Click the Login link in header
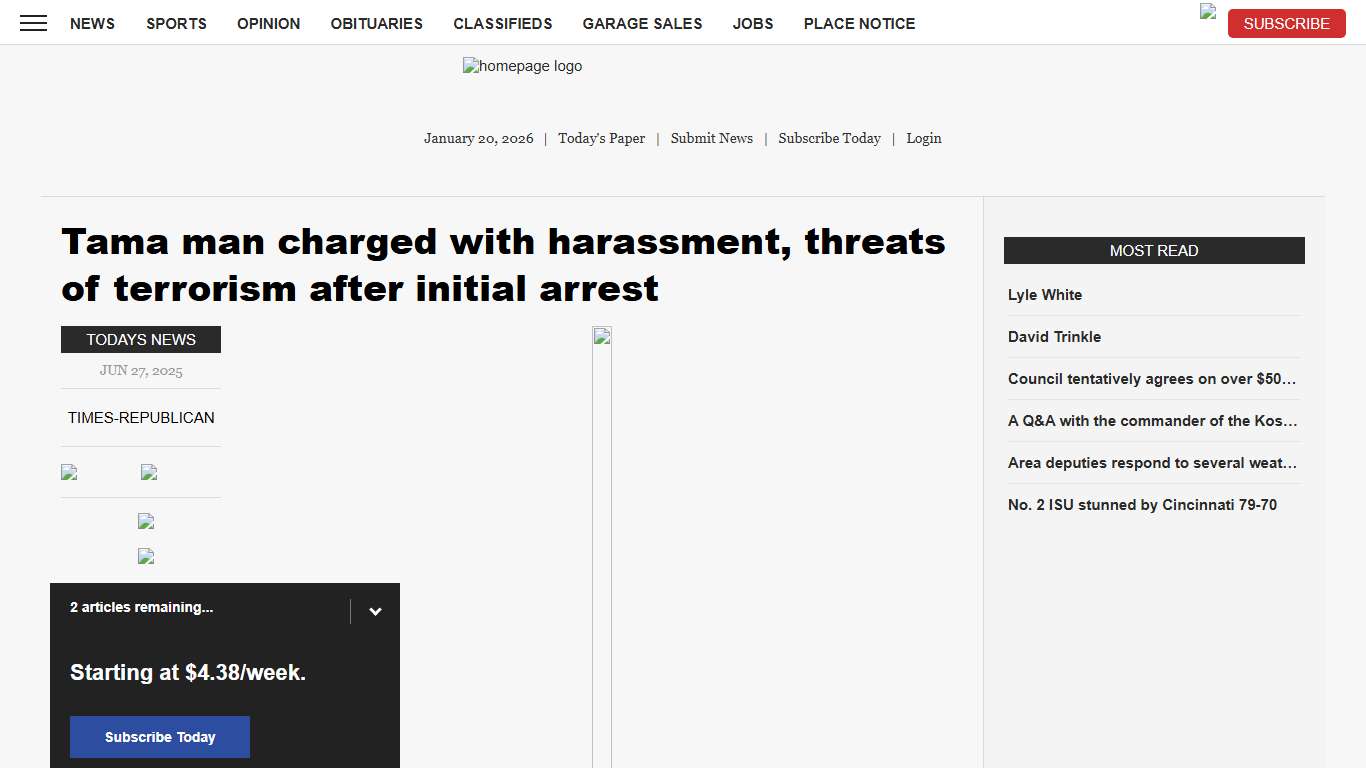Viewport: 1366px width, 768px height. tap(923, 138)
